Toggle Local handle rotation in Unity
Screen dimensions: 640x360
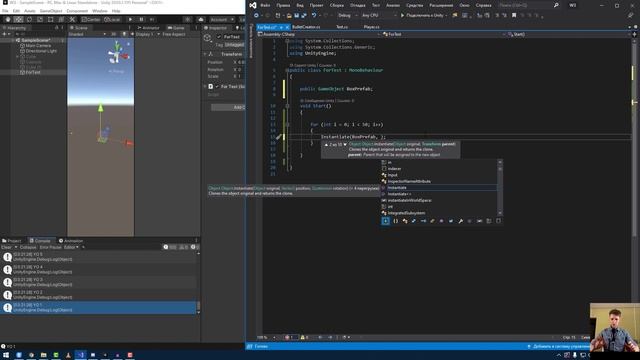click(112, 19)
